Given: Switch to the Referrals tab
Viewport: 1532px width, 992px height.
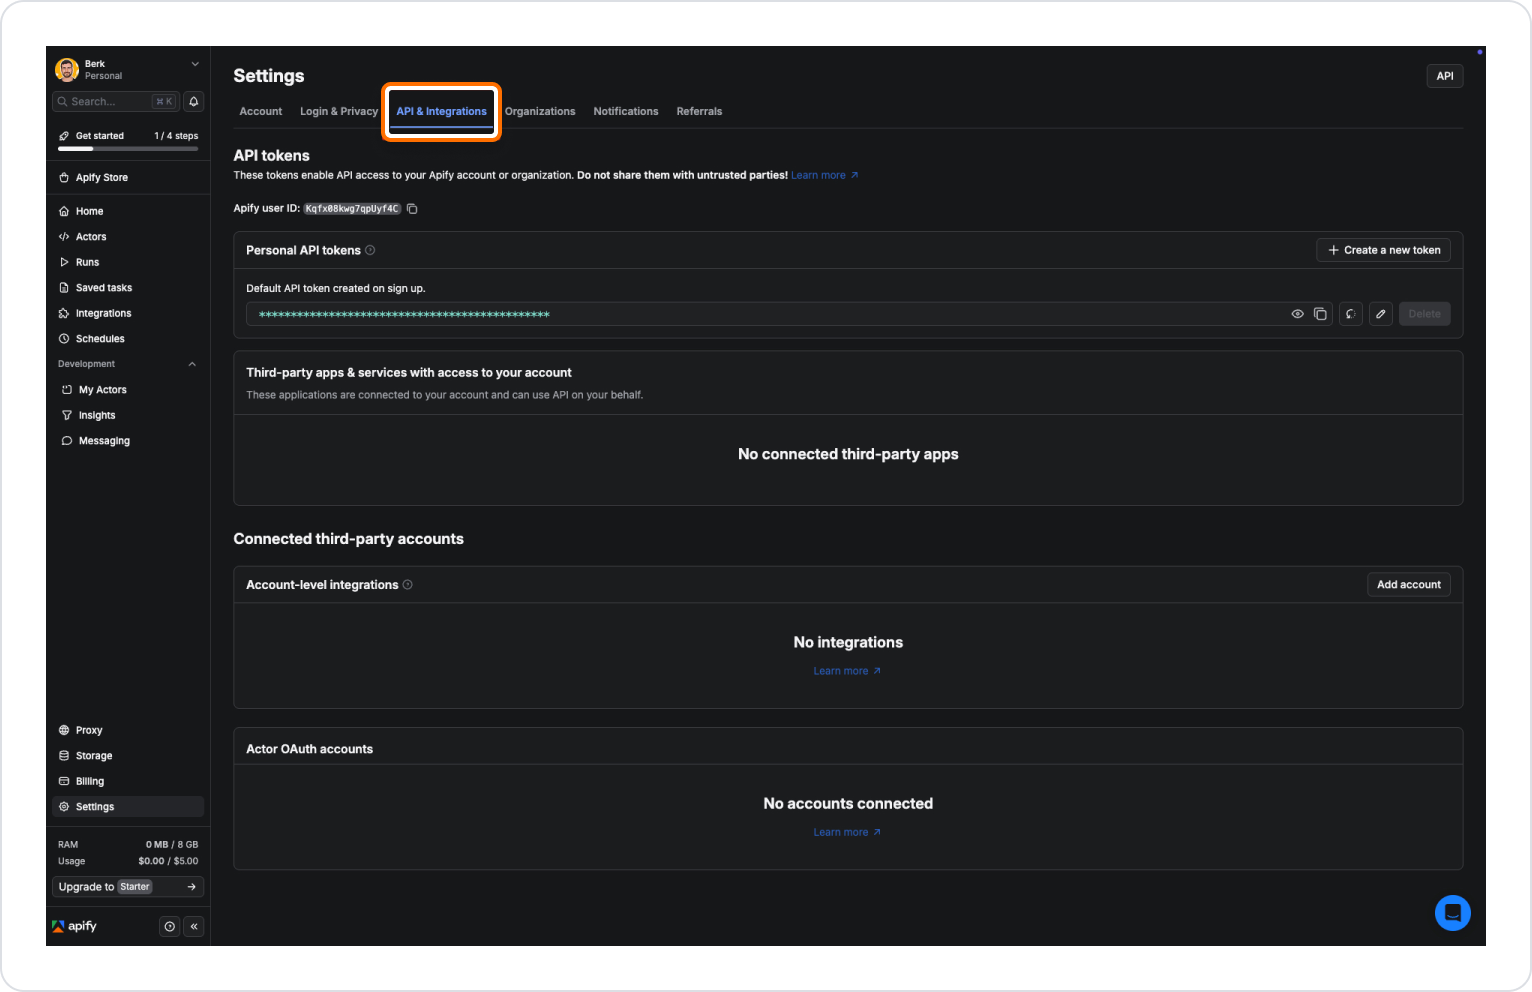Looking at the screenshot, I should click(699, 111).
